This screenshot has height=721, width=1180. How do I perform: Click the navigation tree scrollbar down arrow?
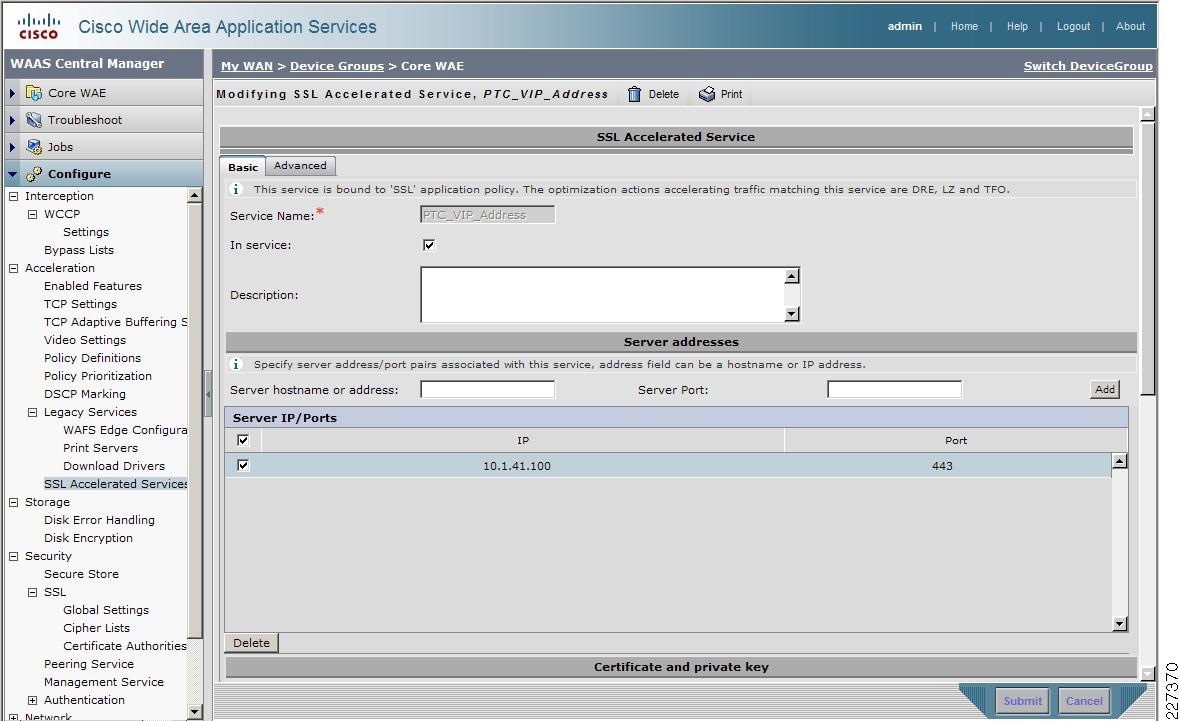194,711
